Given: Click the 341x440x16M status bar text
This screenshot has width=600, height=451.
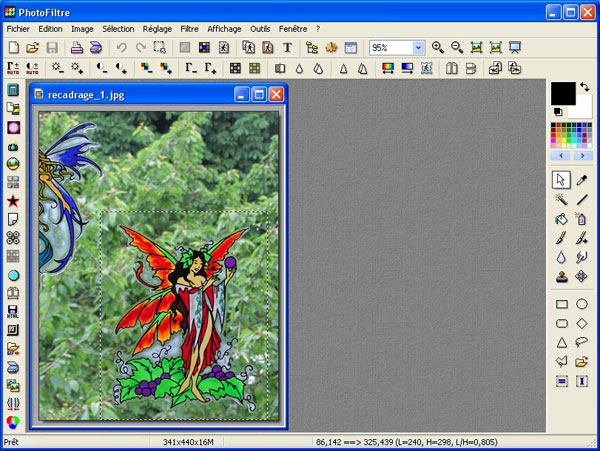Looking at the screenshot, I should pyautogui.click(x=188, y=442).
